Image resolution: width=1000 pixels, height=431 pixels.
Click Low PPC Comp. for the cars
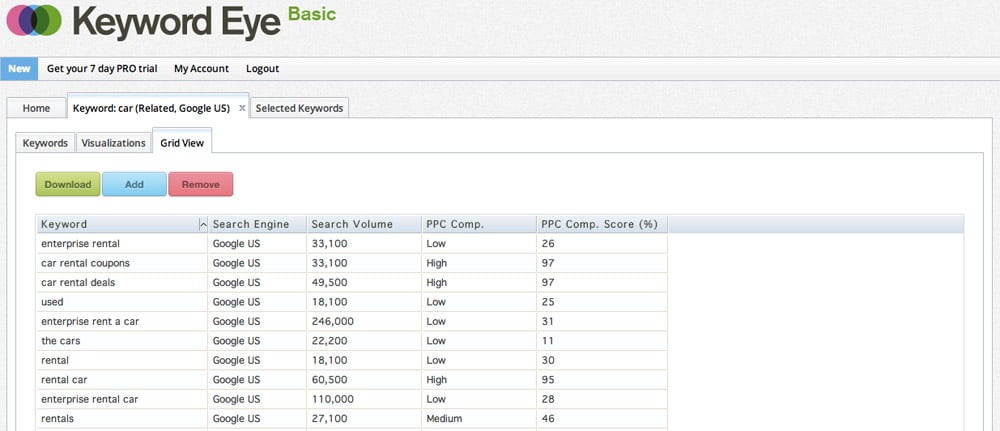[x=479, y=341]
